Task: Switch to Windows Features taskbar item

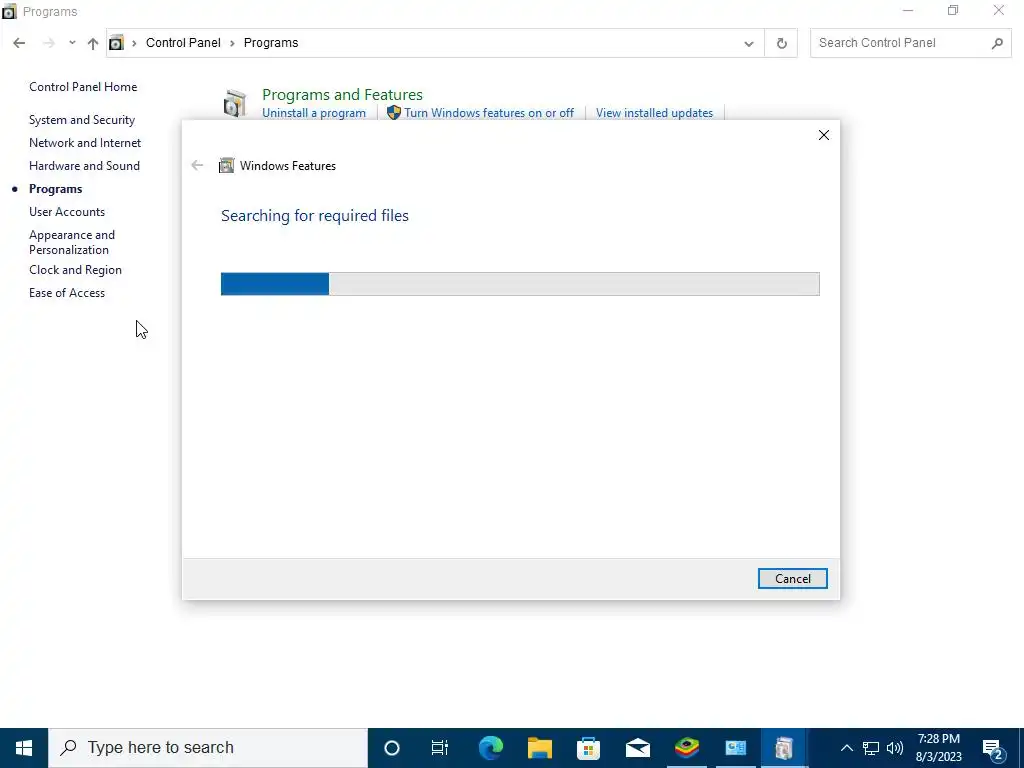Action: coord(784,748)
